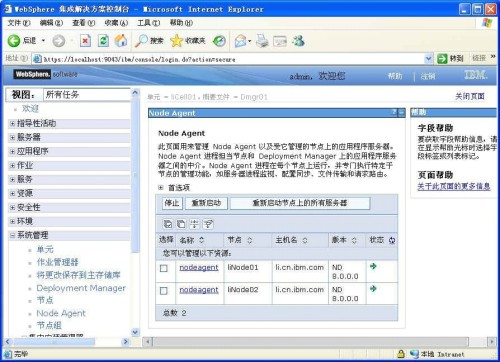This screenshot has height=362, width=500.
Task: Click the 重新启动 restart button
Action: pyautogui.click(x=206, y=203)
